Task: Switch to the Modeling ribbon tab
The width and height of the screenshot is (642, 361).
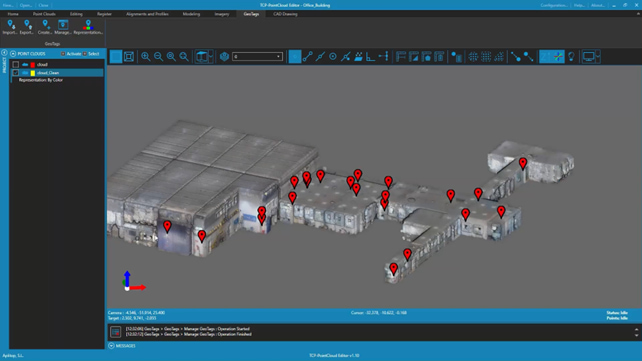Action: point(191,14)
